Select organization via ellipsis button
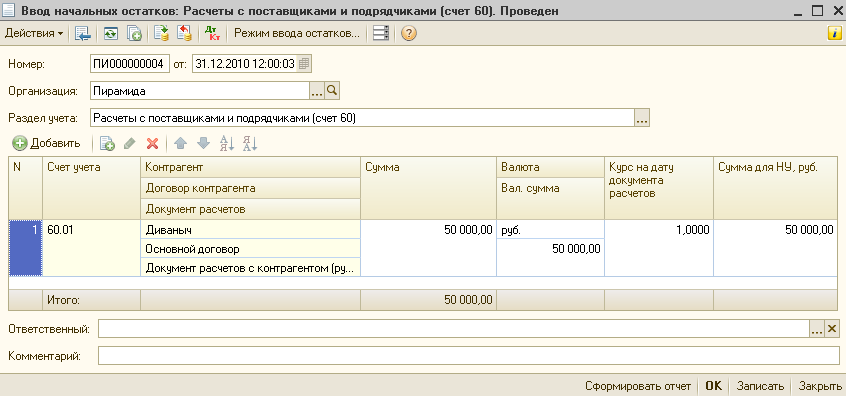This screenshot has width=846, height=396. [317, 91]
